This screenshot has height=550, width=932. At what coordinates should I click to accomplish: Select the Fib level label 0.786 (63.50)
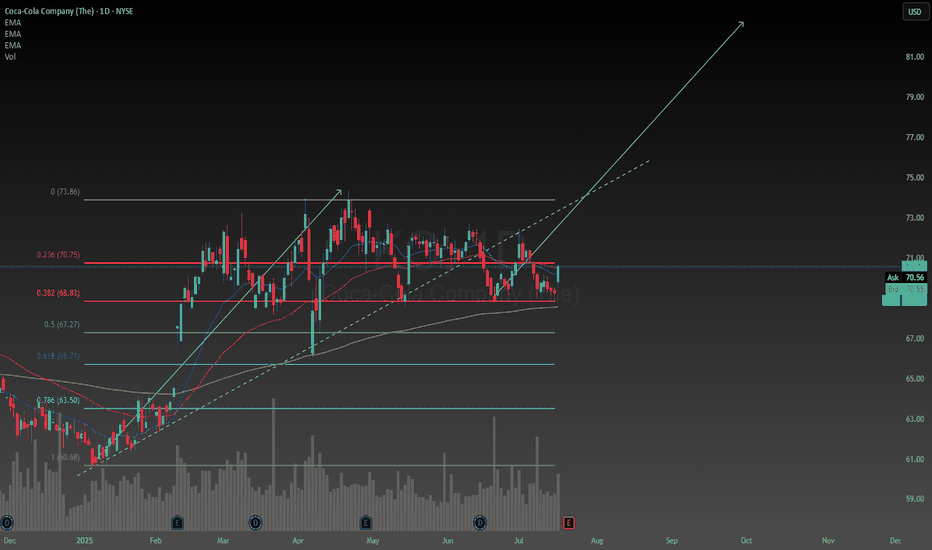pos(58,400)
